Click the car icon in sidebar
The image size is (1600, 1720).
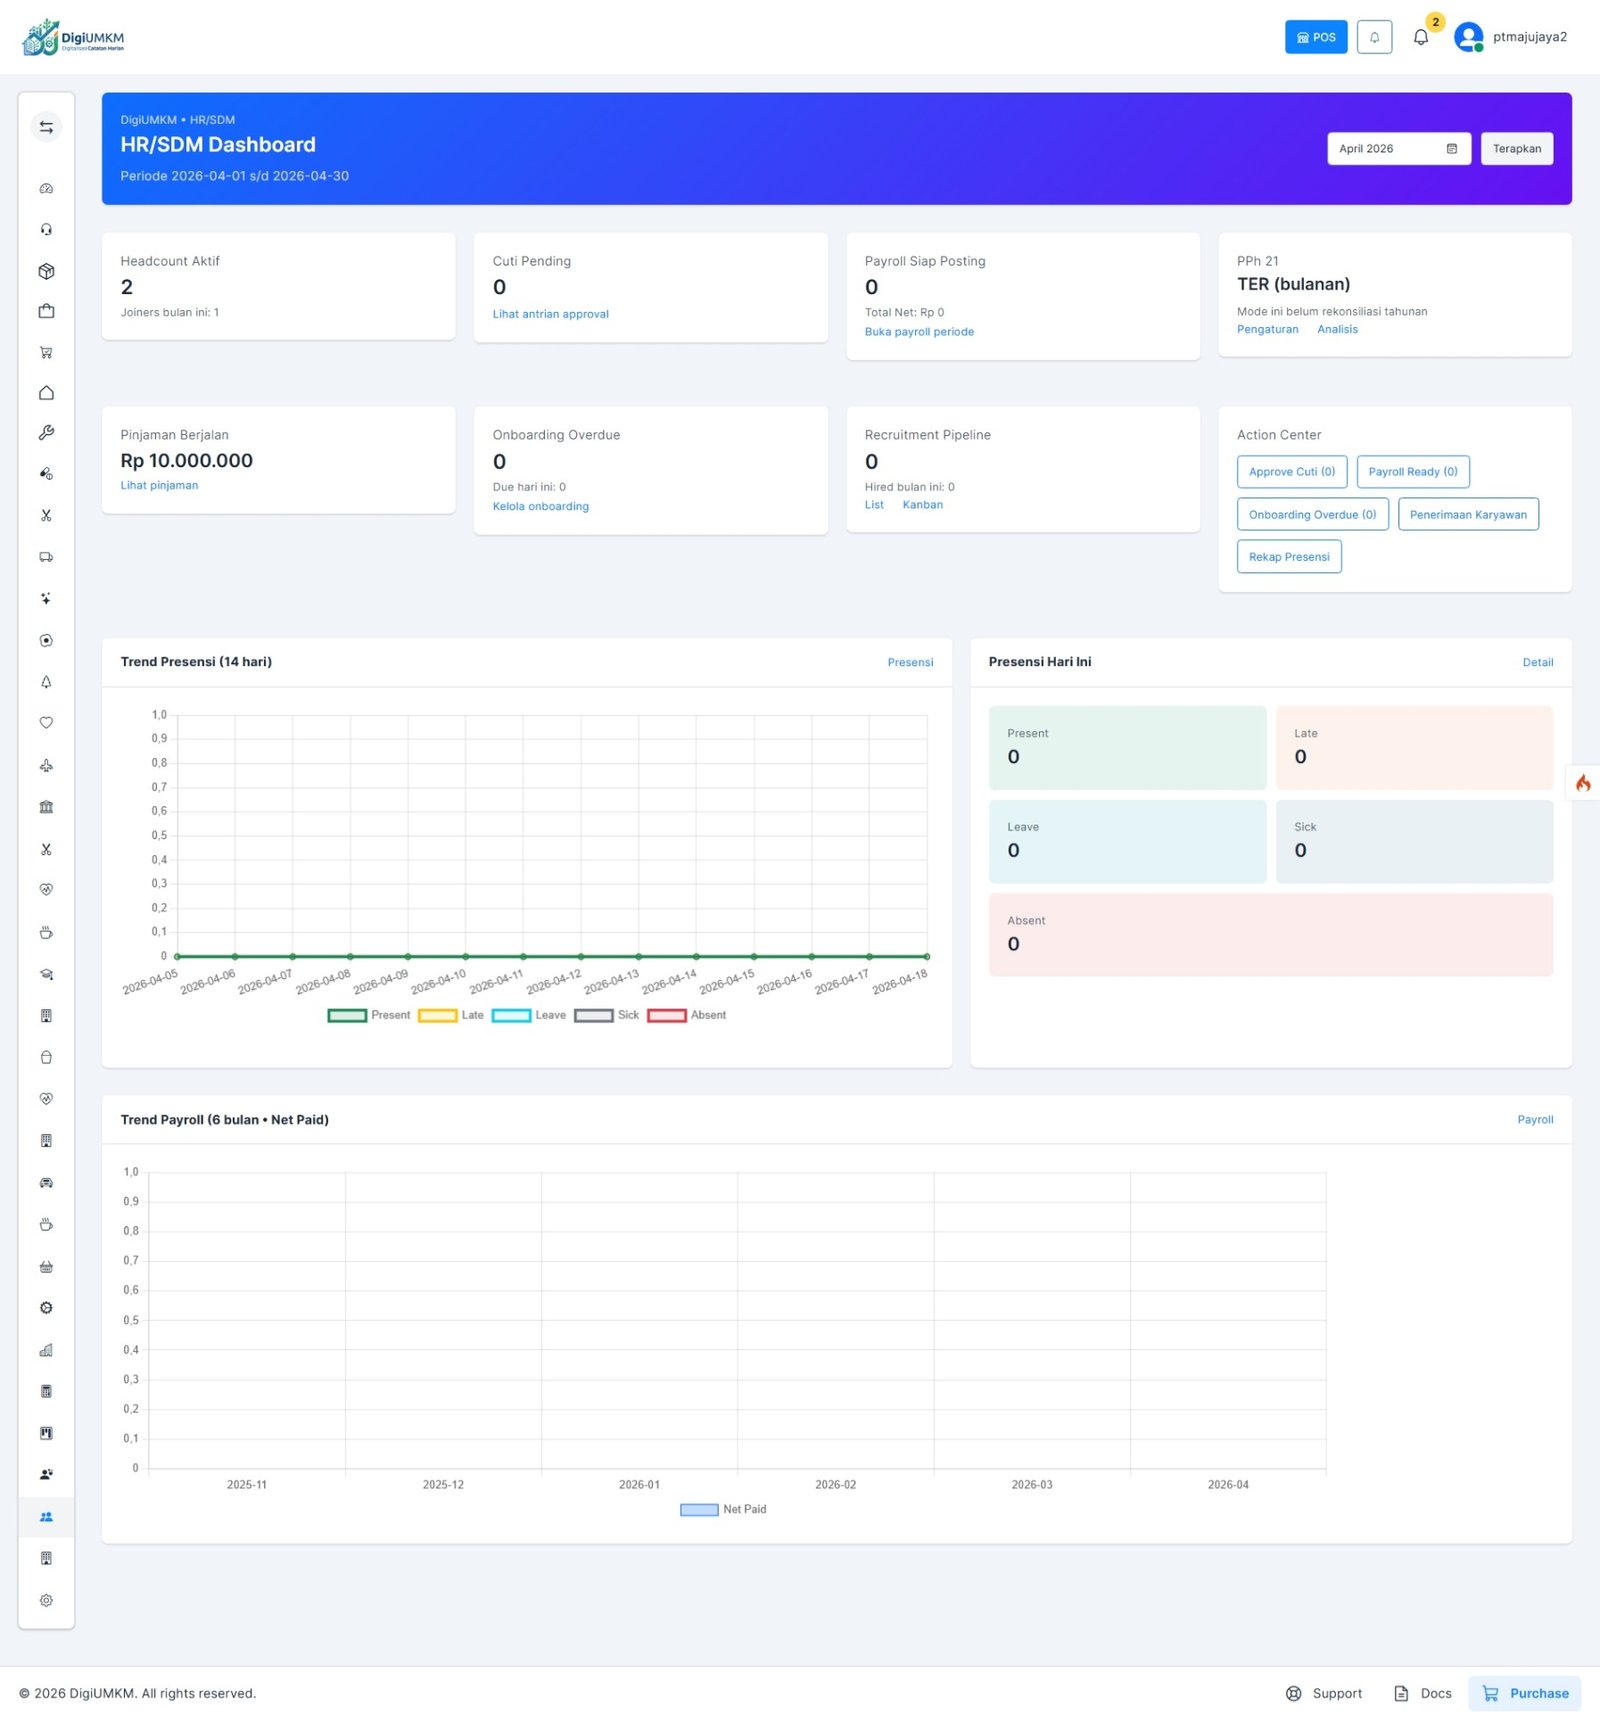[46, 1183]
